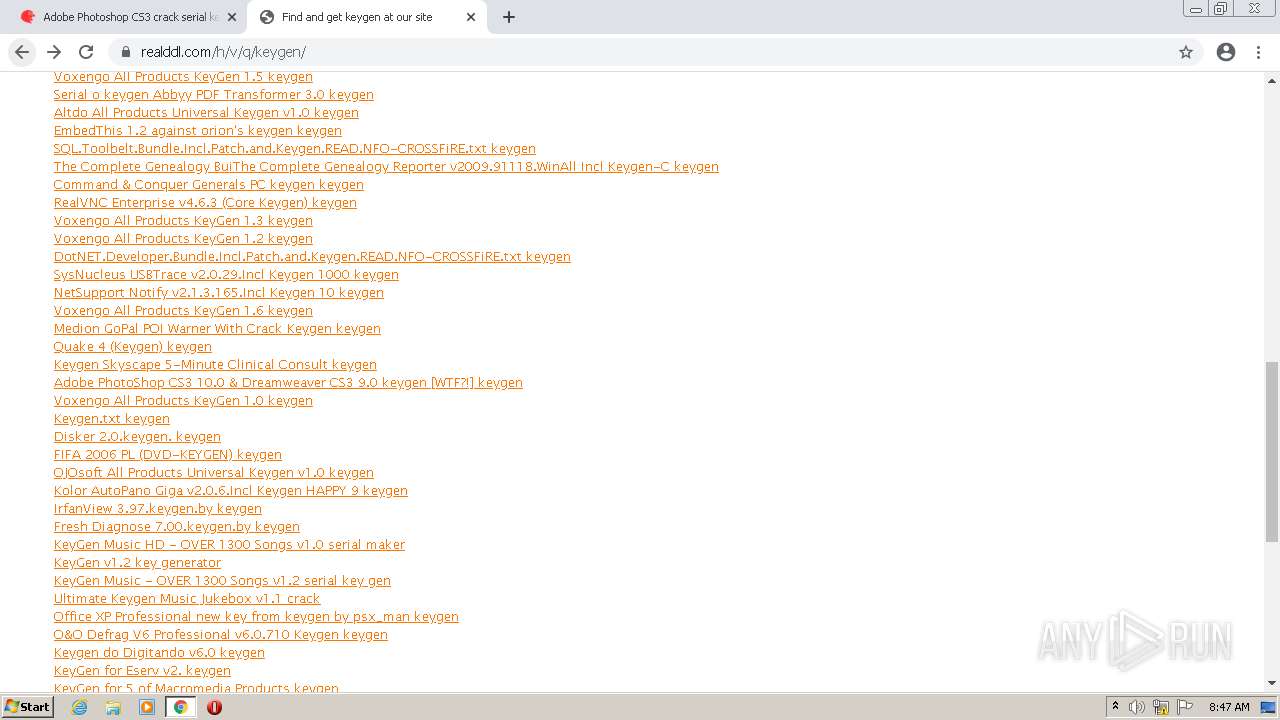The width and height of the screenshot is (1280, 720).
Task: Open 'Medion GoPal POI Warner With Crack' link
Action: [x=217, y=329]
